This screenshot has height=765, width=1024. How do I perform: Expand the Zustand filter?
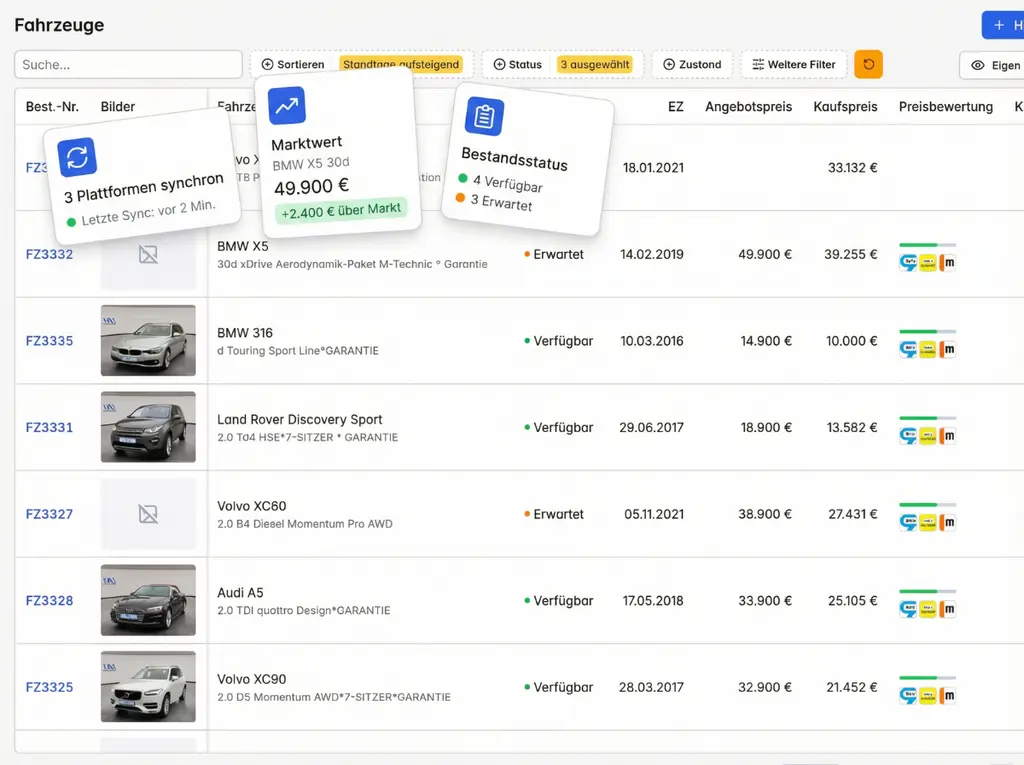(x=692, y=65)
